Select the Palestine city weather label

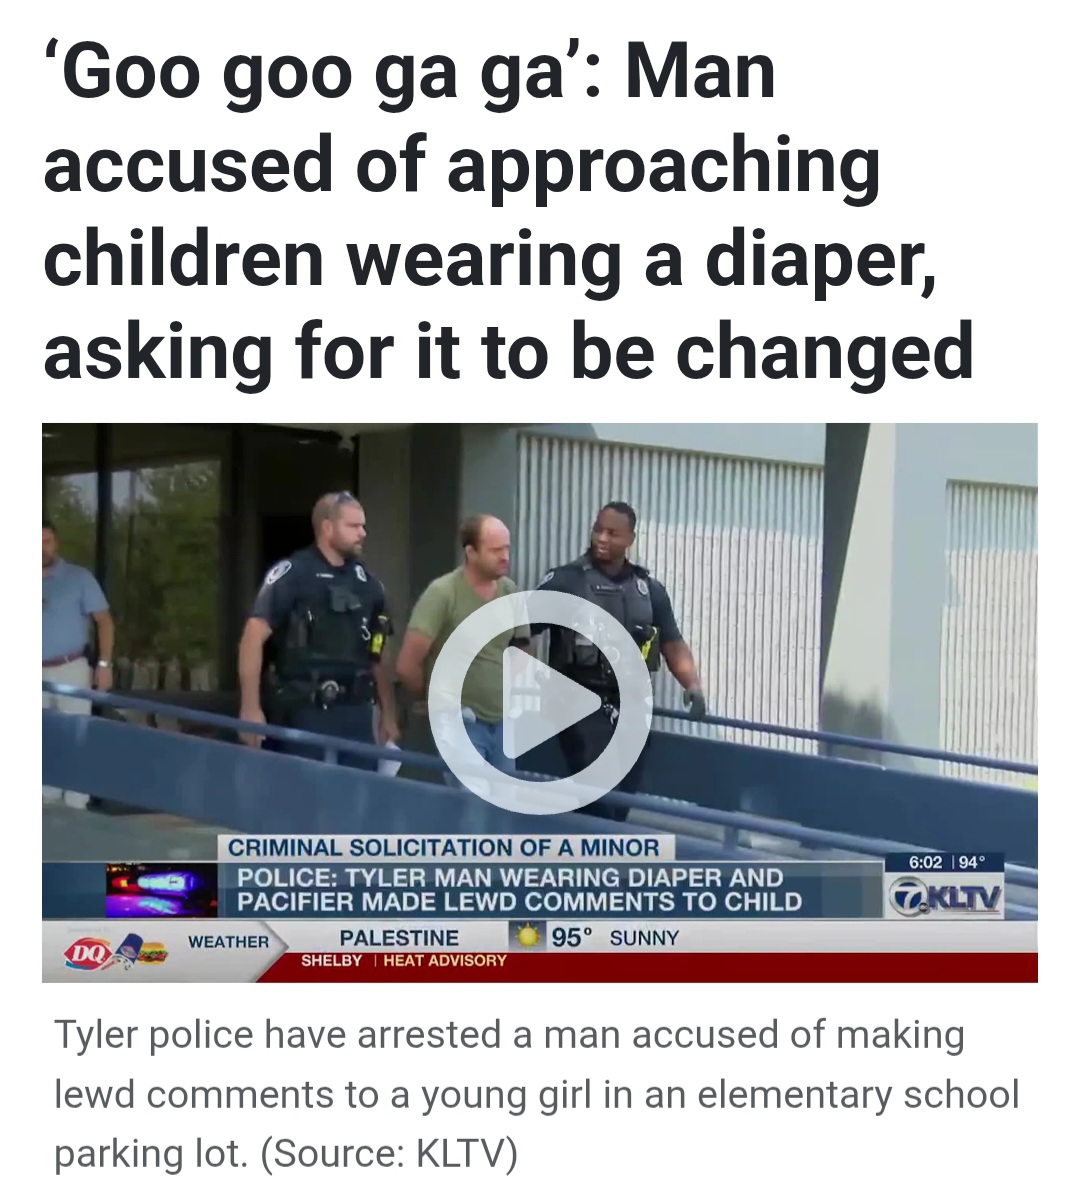point(399,937)
